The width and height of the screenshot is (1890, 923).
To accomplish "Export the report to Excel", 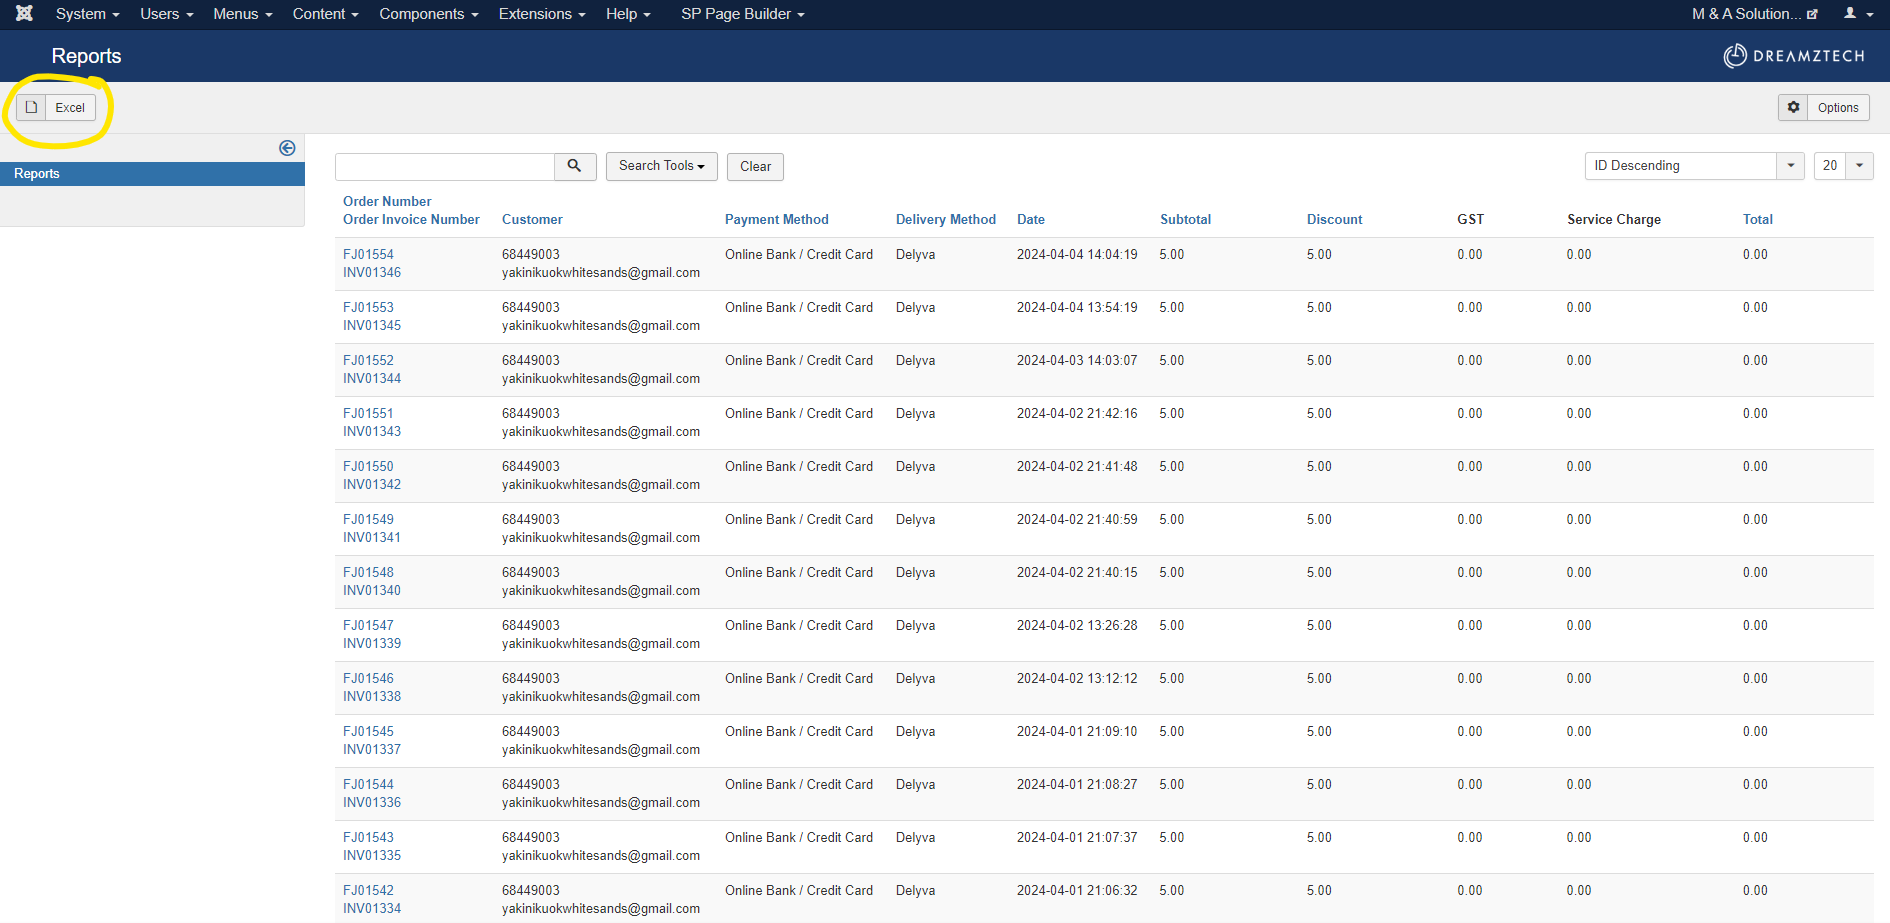I will coord(56,107).
